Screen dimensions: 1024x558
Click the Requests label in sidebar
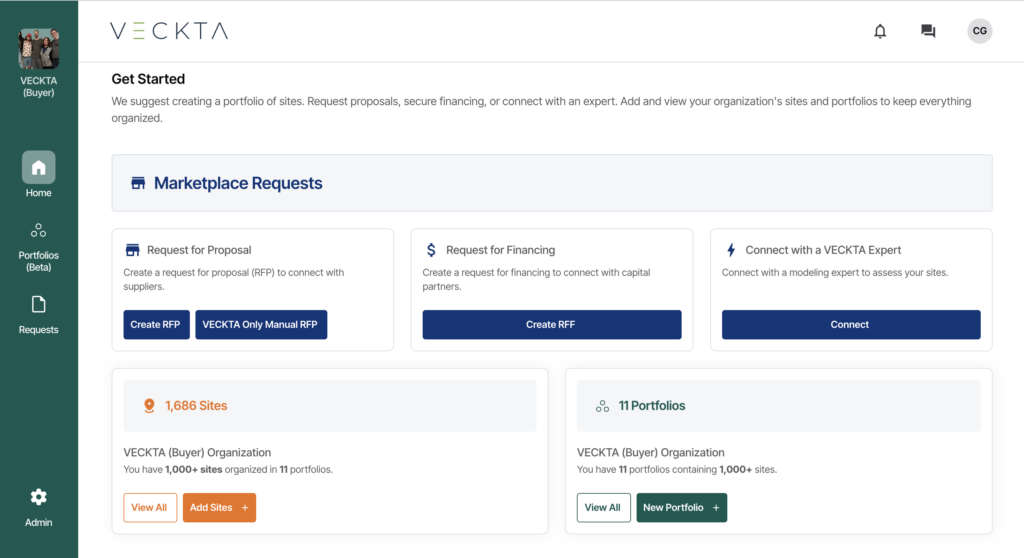[39, 330]
